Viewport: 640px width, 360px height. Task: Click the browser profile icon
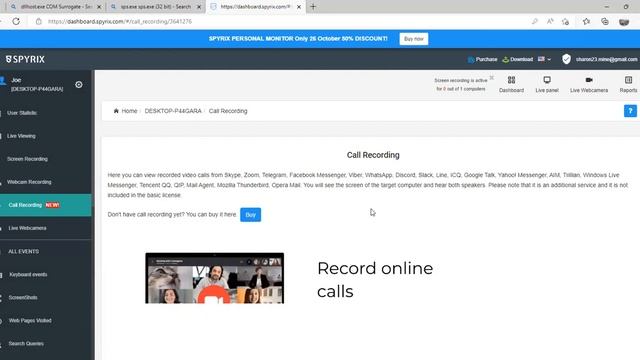click(x=624, y=21)
